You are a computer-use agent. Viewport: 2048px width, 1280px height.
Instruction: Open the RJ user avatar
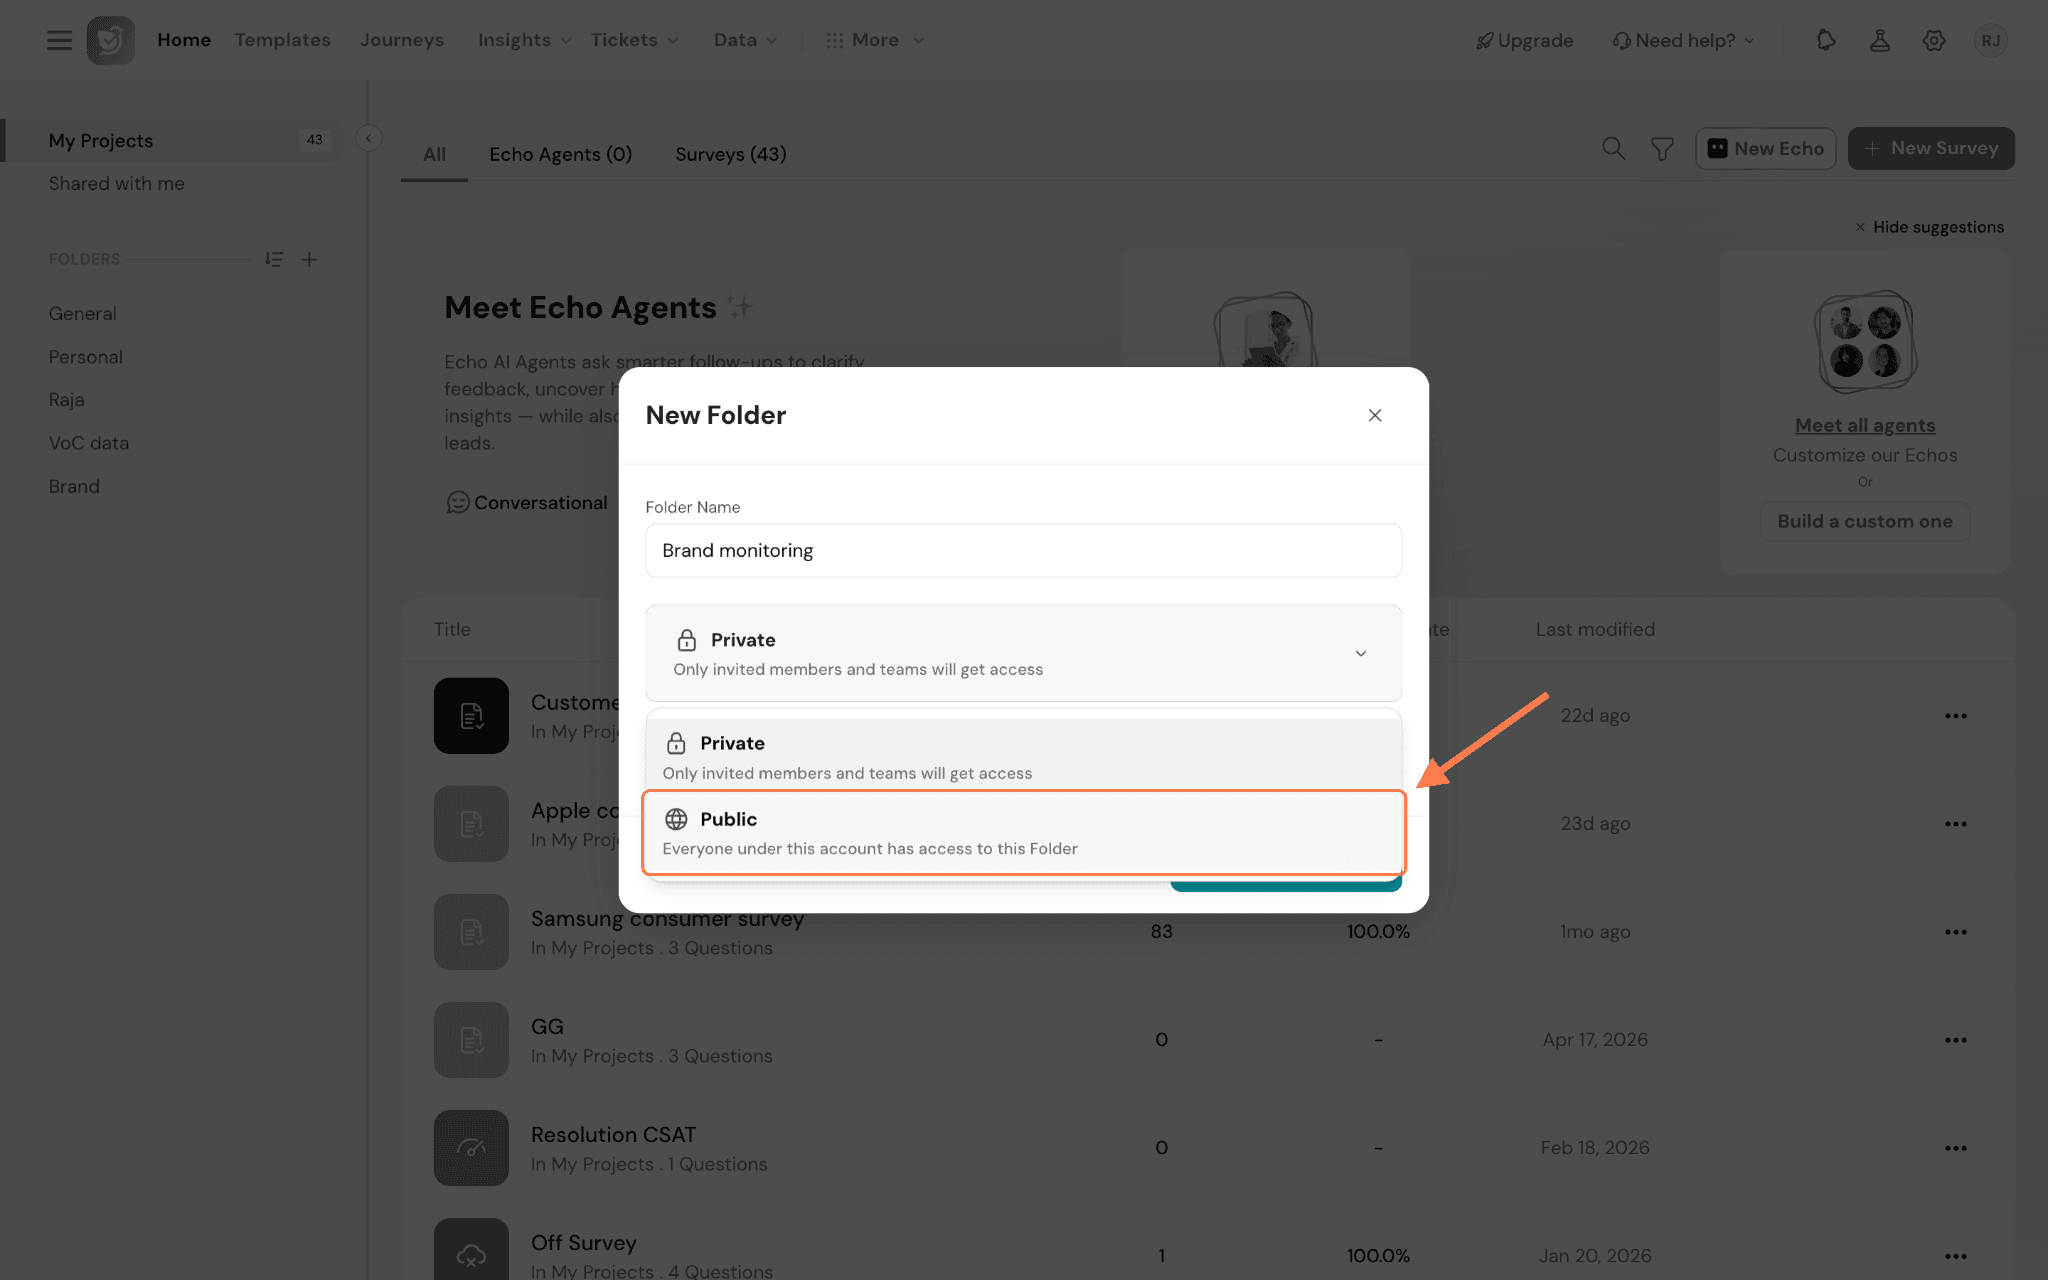coord(1990,40)
